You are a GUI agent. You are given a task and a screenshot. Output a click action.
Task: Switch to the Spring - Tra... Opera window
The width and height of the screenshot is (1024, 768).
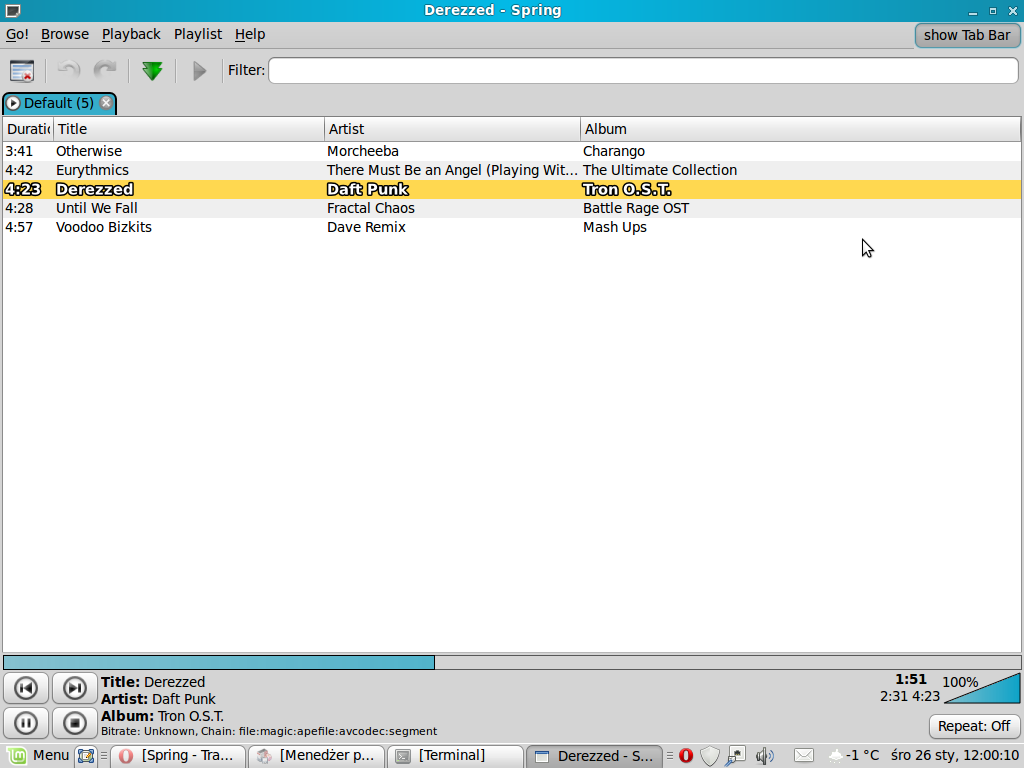click(x=178, y=756)
